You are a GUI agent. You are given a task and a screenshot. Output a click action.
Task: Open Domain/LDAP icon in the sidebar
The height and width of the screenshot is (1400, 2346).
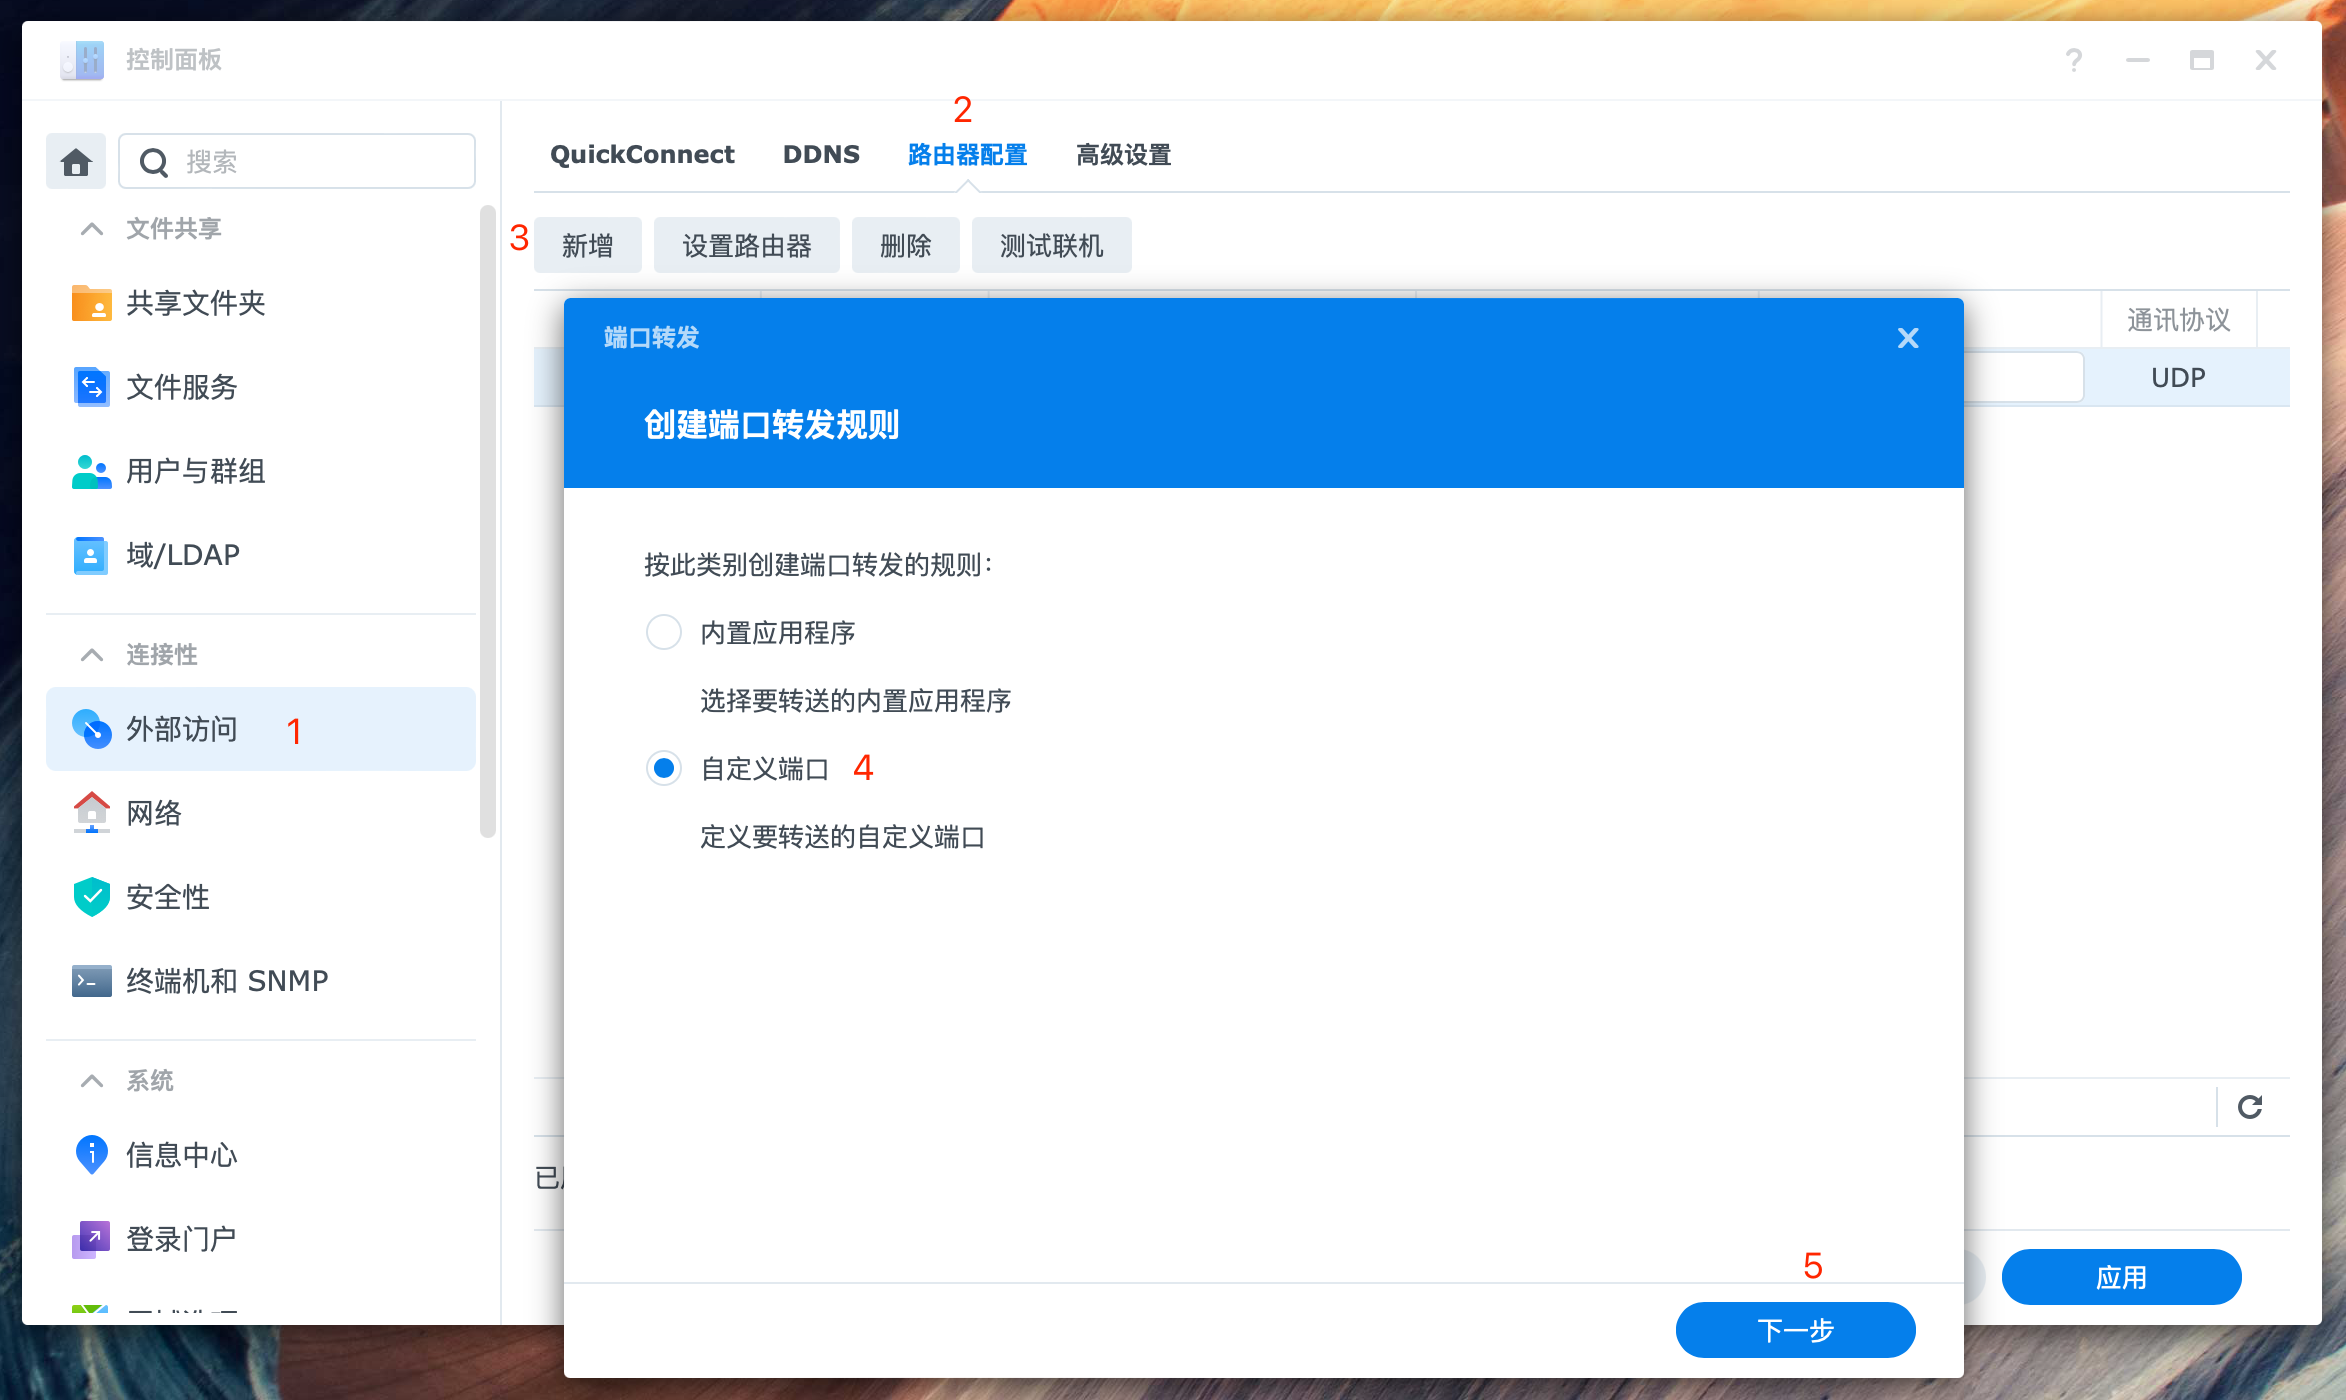[91, 555]
